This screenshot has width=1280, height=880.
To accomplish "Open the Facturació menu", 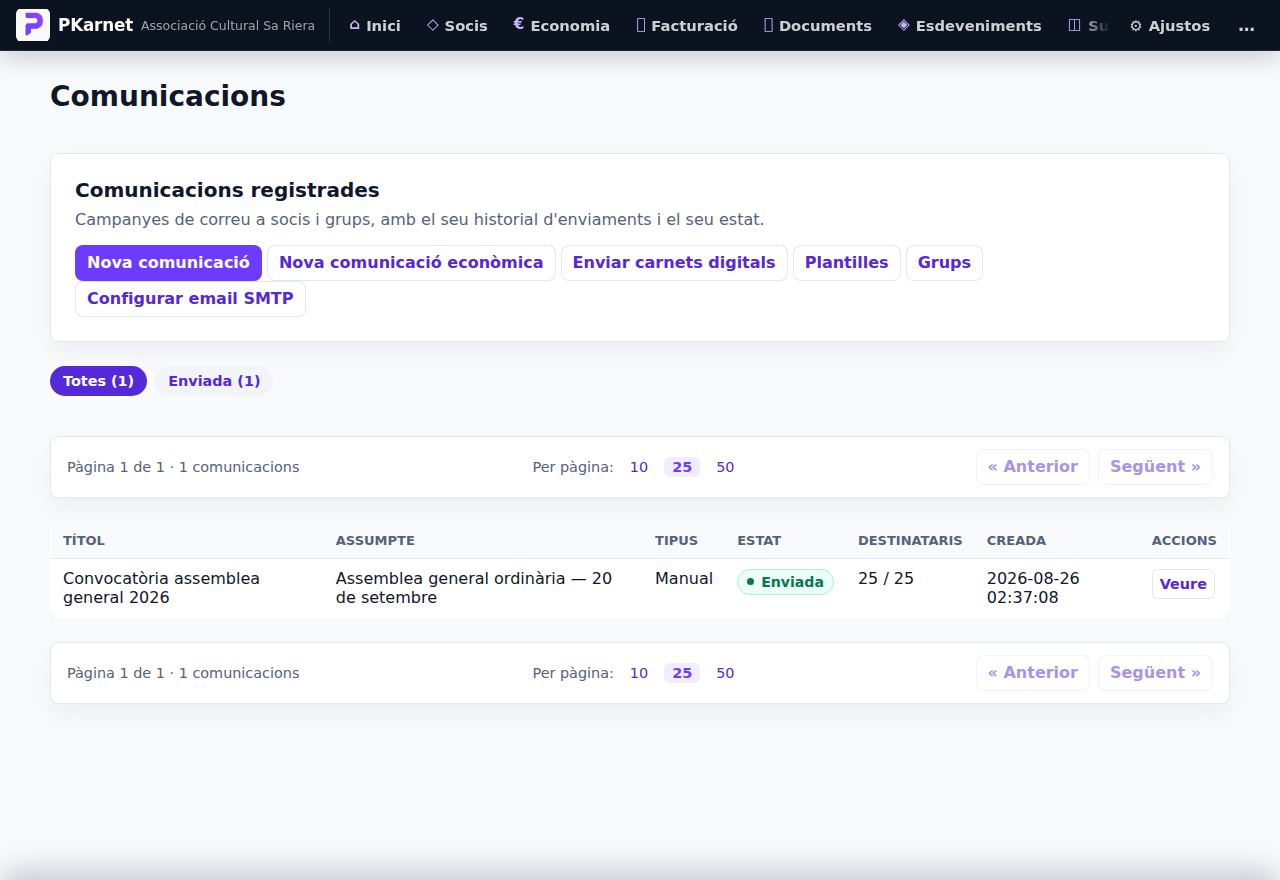I will (x=687, y=26).
